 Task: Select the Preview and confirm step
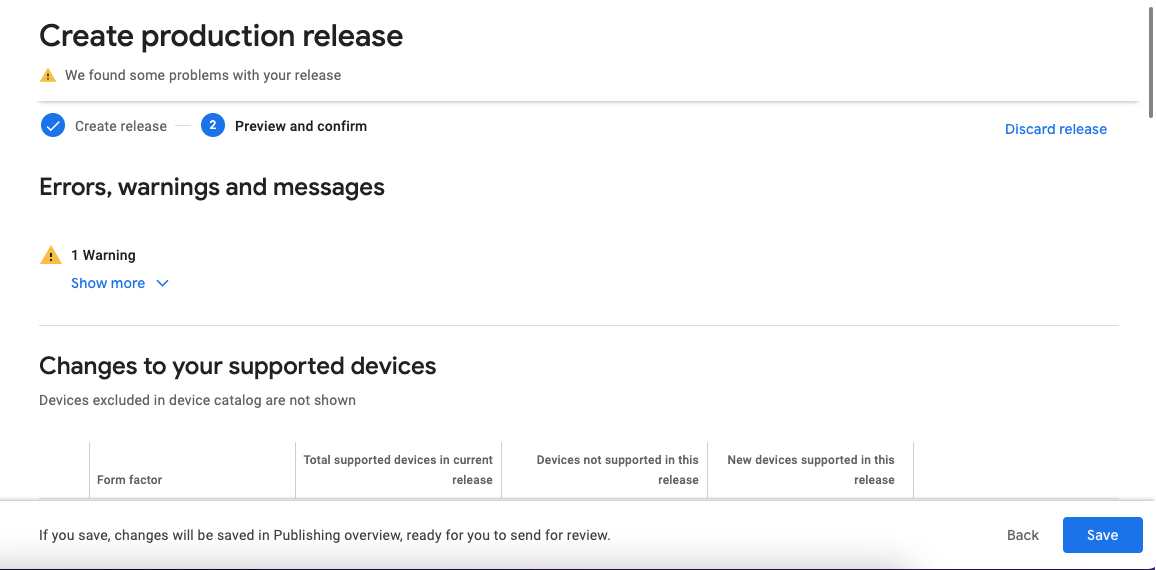pyautogui.click(x=300, y=127)
